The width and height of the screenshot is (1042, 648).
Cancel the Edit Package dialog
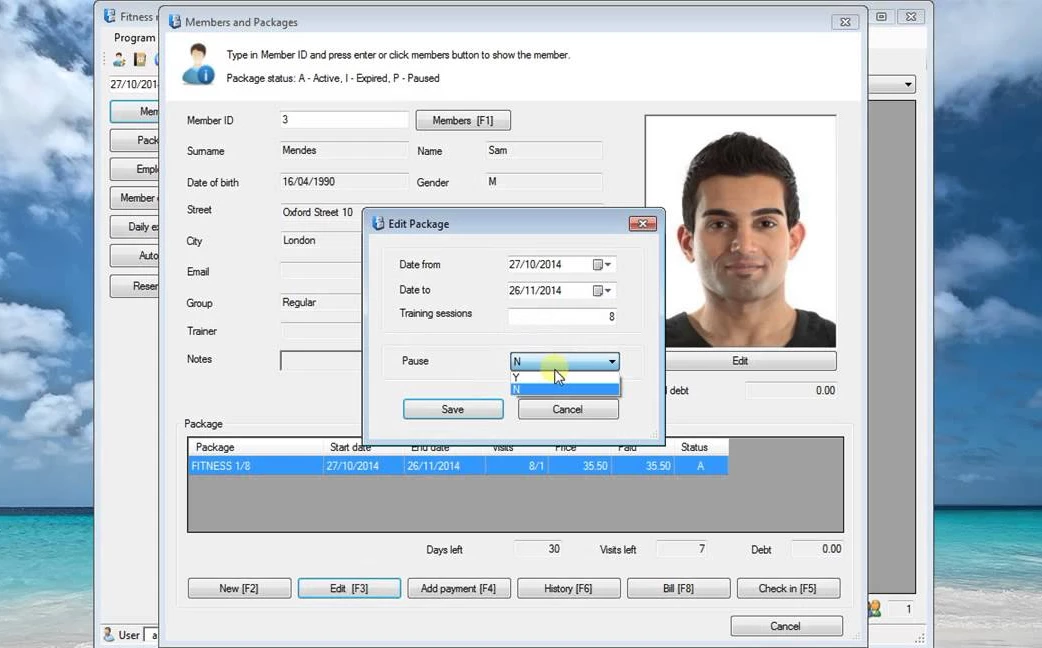click(x=567, y=409)
